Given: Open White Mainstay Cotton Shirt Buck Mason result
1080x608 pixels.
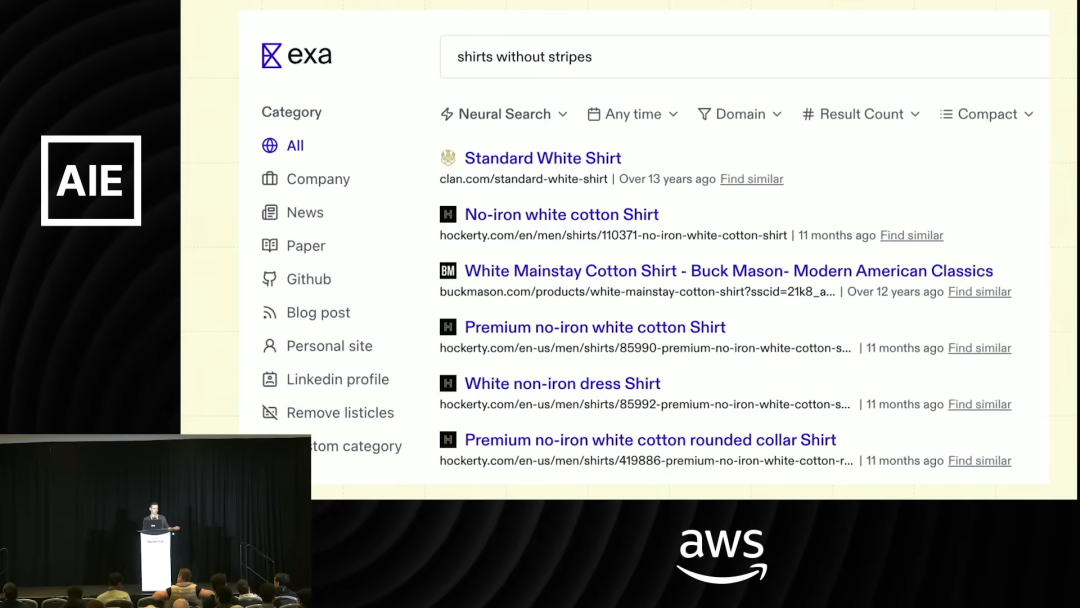Looking at the screenshot, I should tap(729, 271).
